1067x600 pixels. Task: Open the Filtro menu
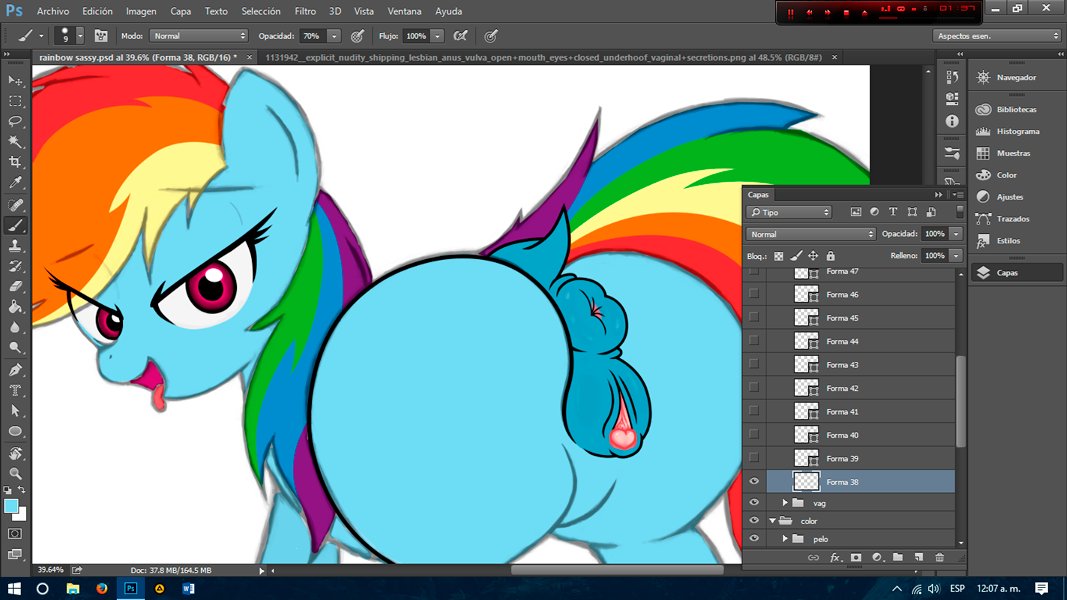(305, 12)
